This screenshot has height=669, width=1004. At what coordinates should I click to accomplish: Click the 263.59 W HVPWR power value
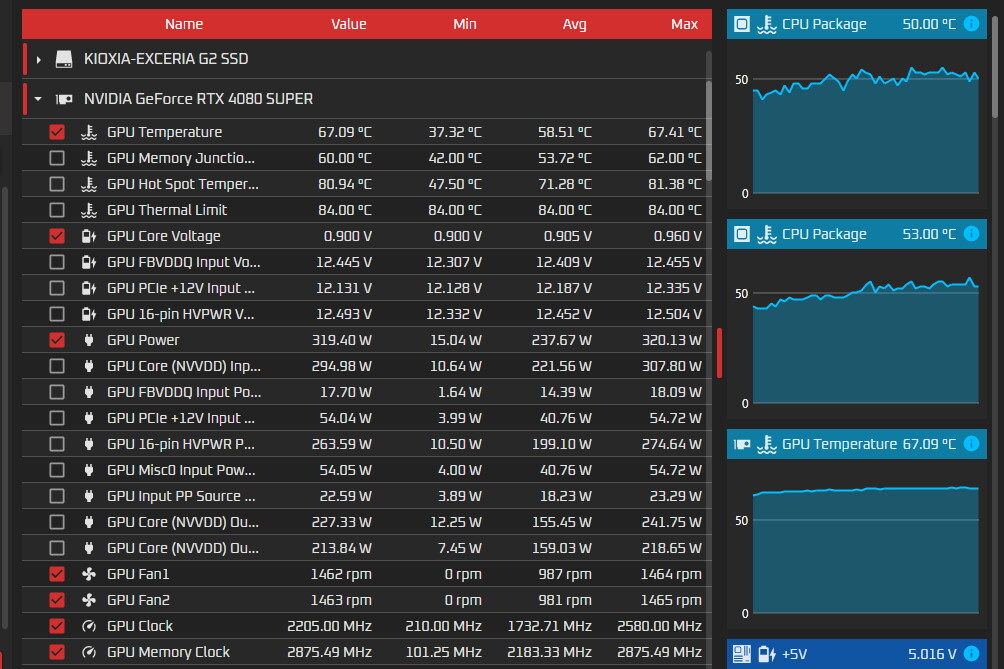click(341, 444)
